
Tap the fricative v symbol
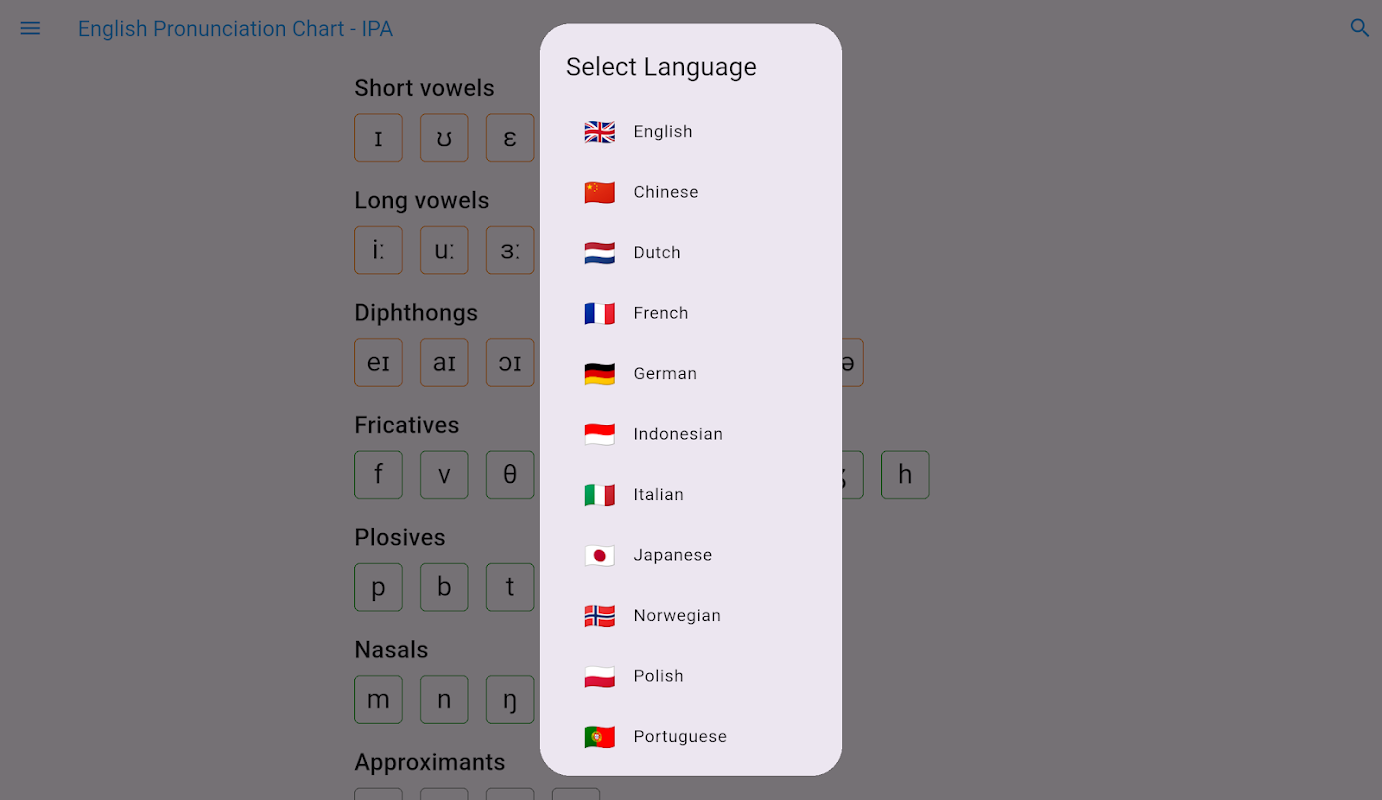coord(444,475)
